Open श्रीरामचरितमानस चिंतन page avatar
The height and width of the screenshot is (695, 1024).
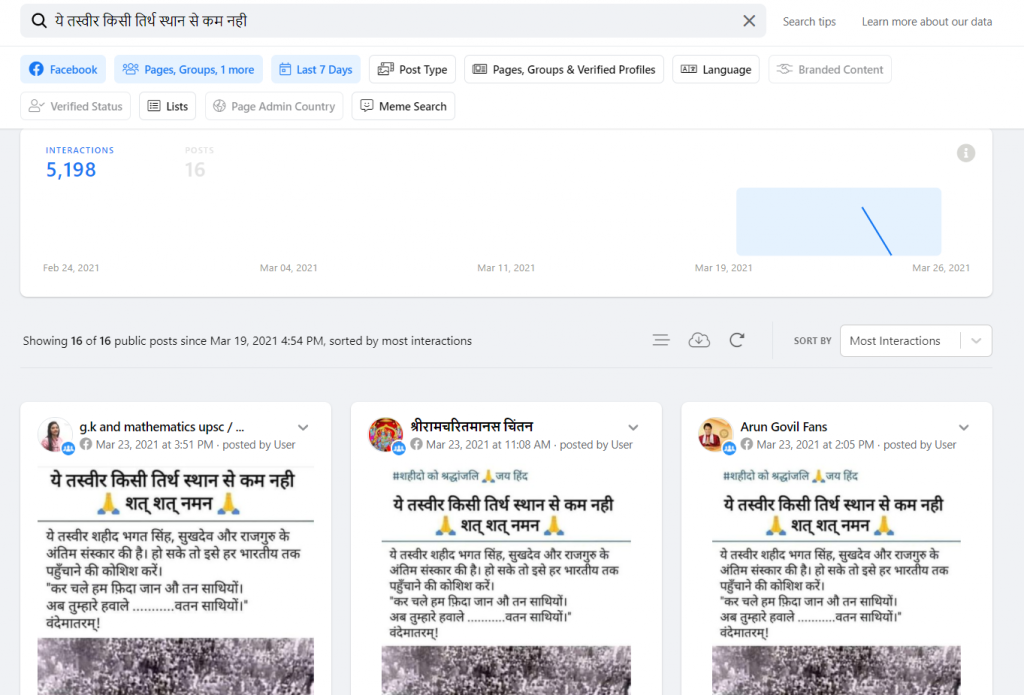[386, 435]
